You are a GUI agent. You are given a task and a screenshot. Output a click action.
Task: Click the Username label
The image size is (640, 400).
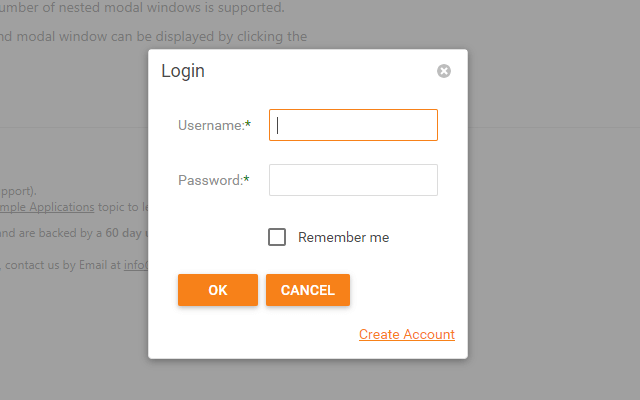point(210,125)
